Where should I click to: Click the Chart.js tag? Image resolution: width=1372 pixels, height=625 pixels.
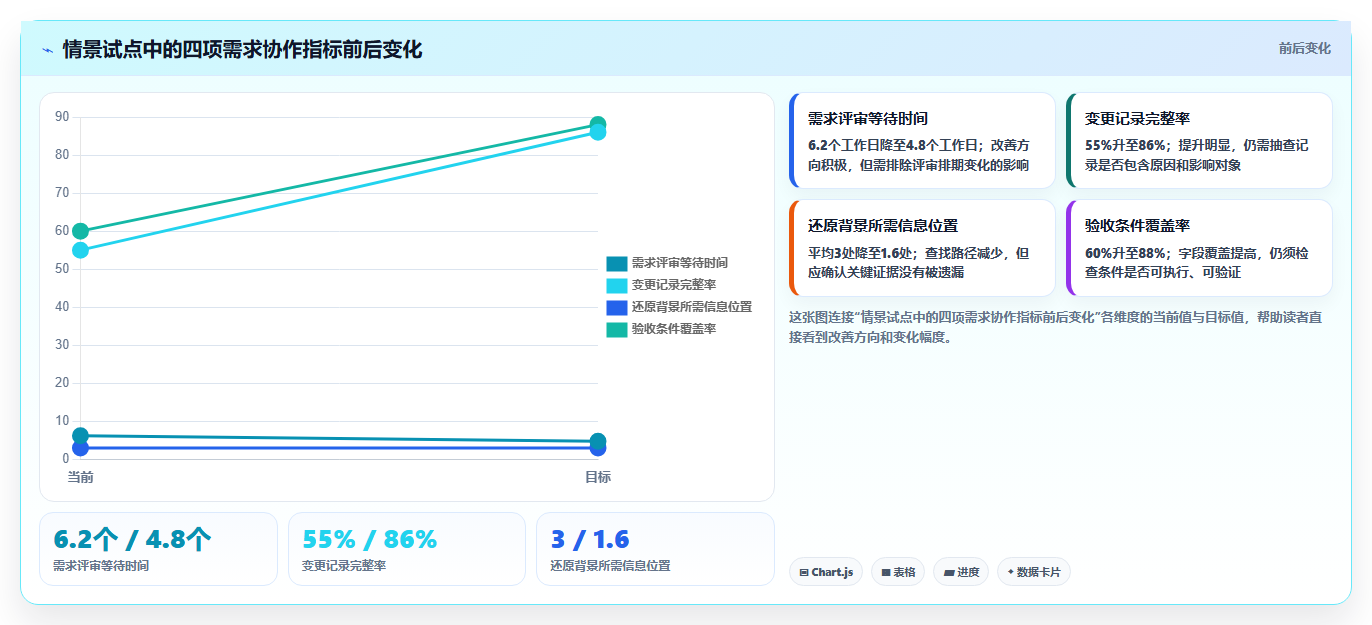826,572
